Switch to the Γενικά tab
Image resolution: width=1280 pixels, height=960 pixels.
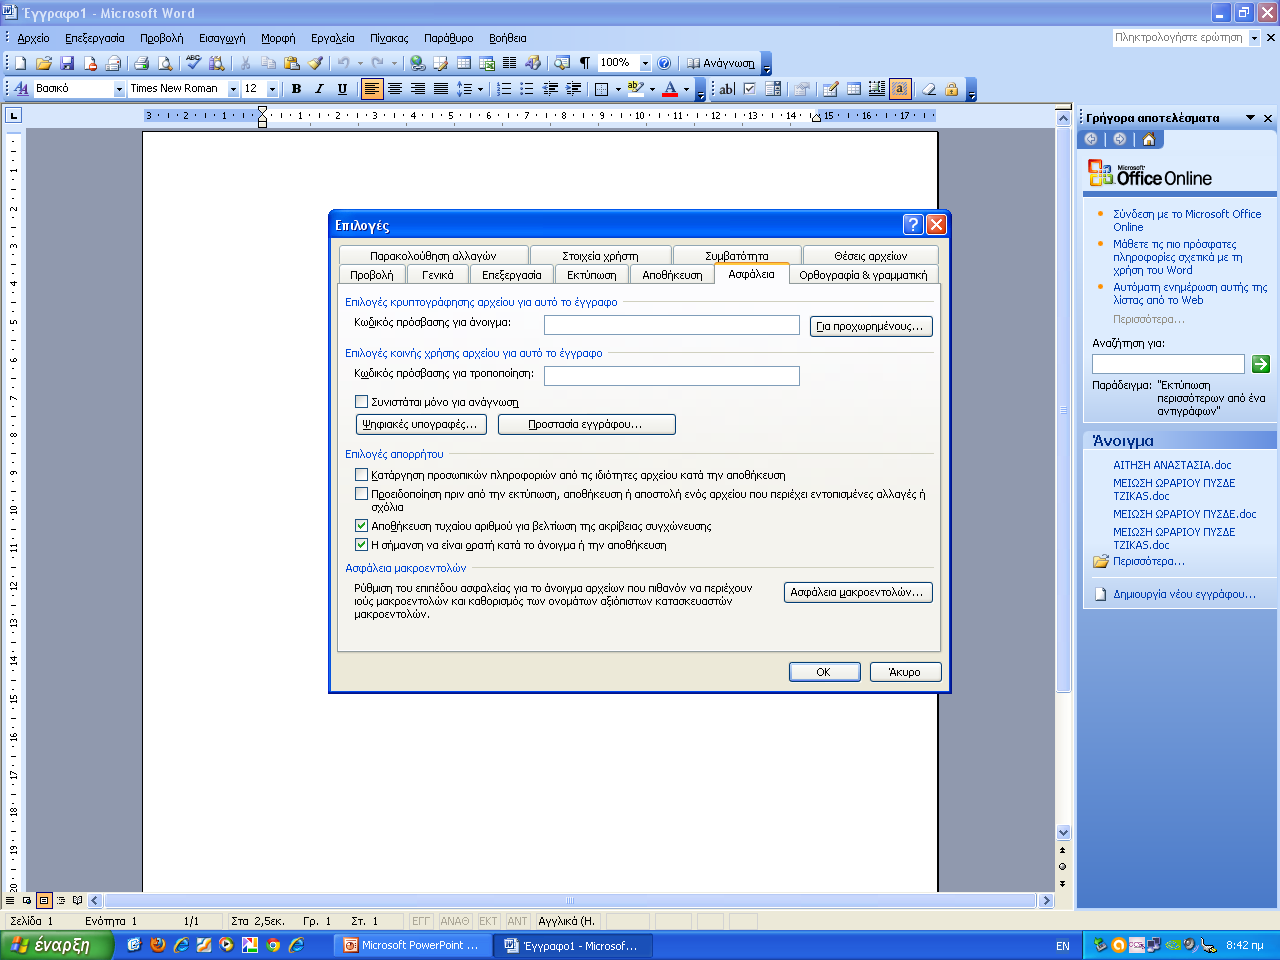click(x=437, y=275)
